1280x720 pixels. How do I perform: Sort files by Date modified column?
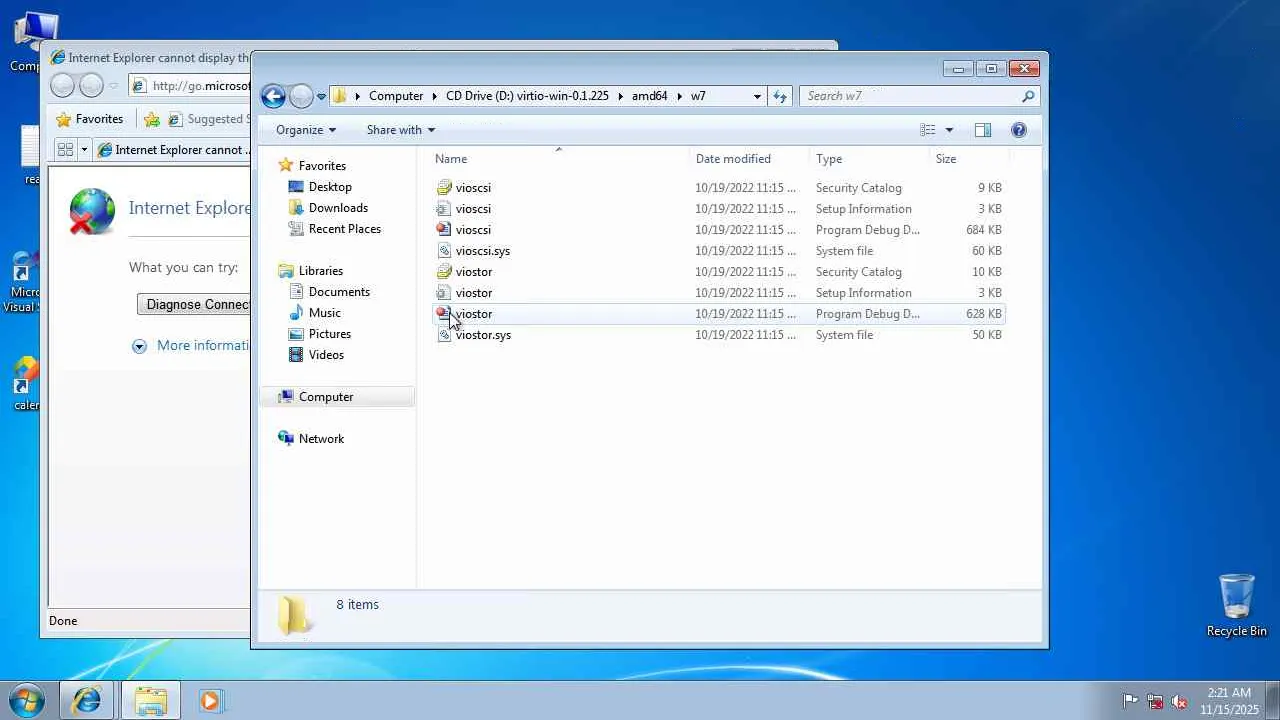coord(750,159)
